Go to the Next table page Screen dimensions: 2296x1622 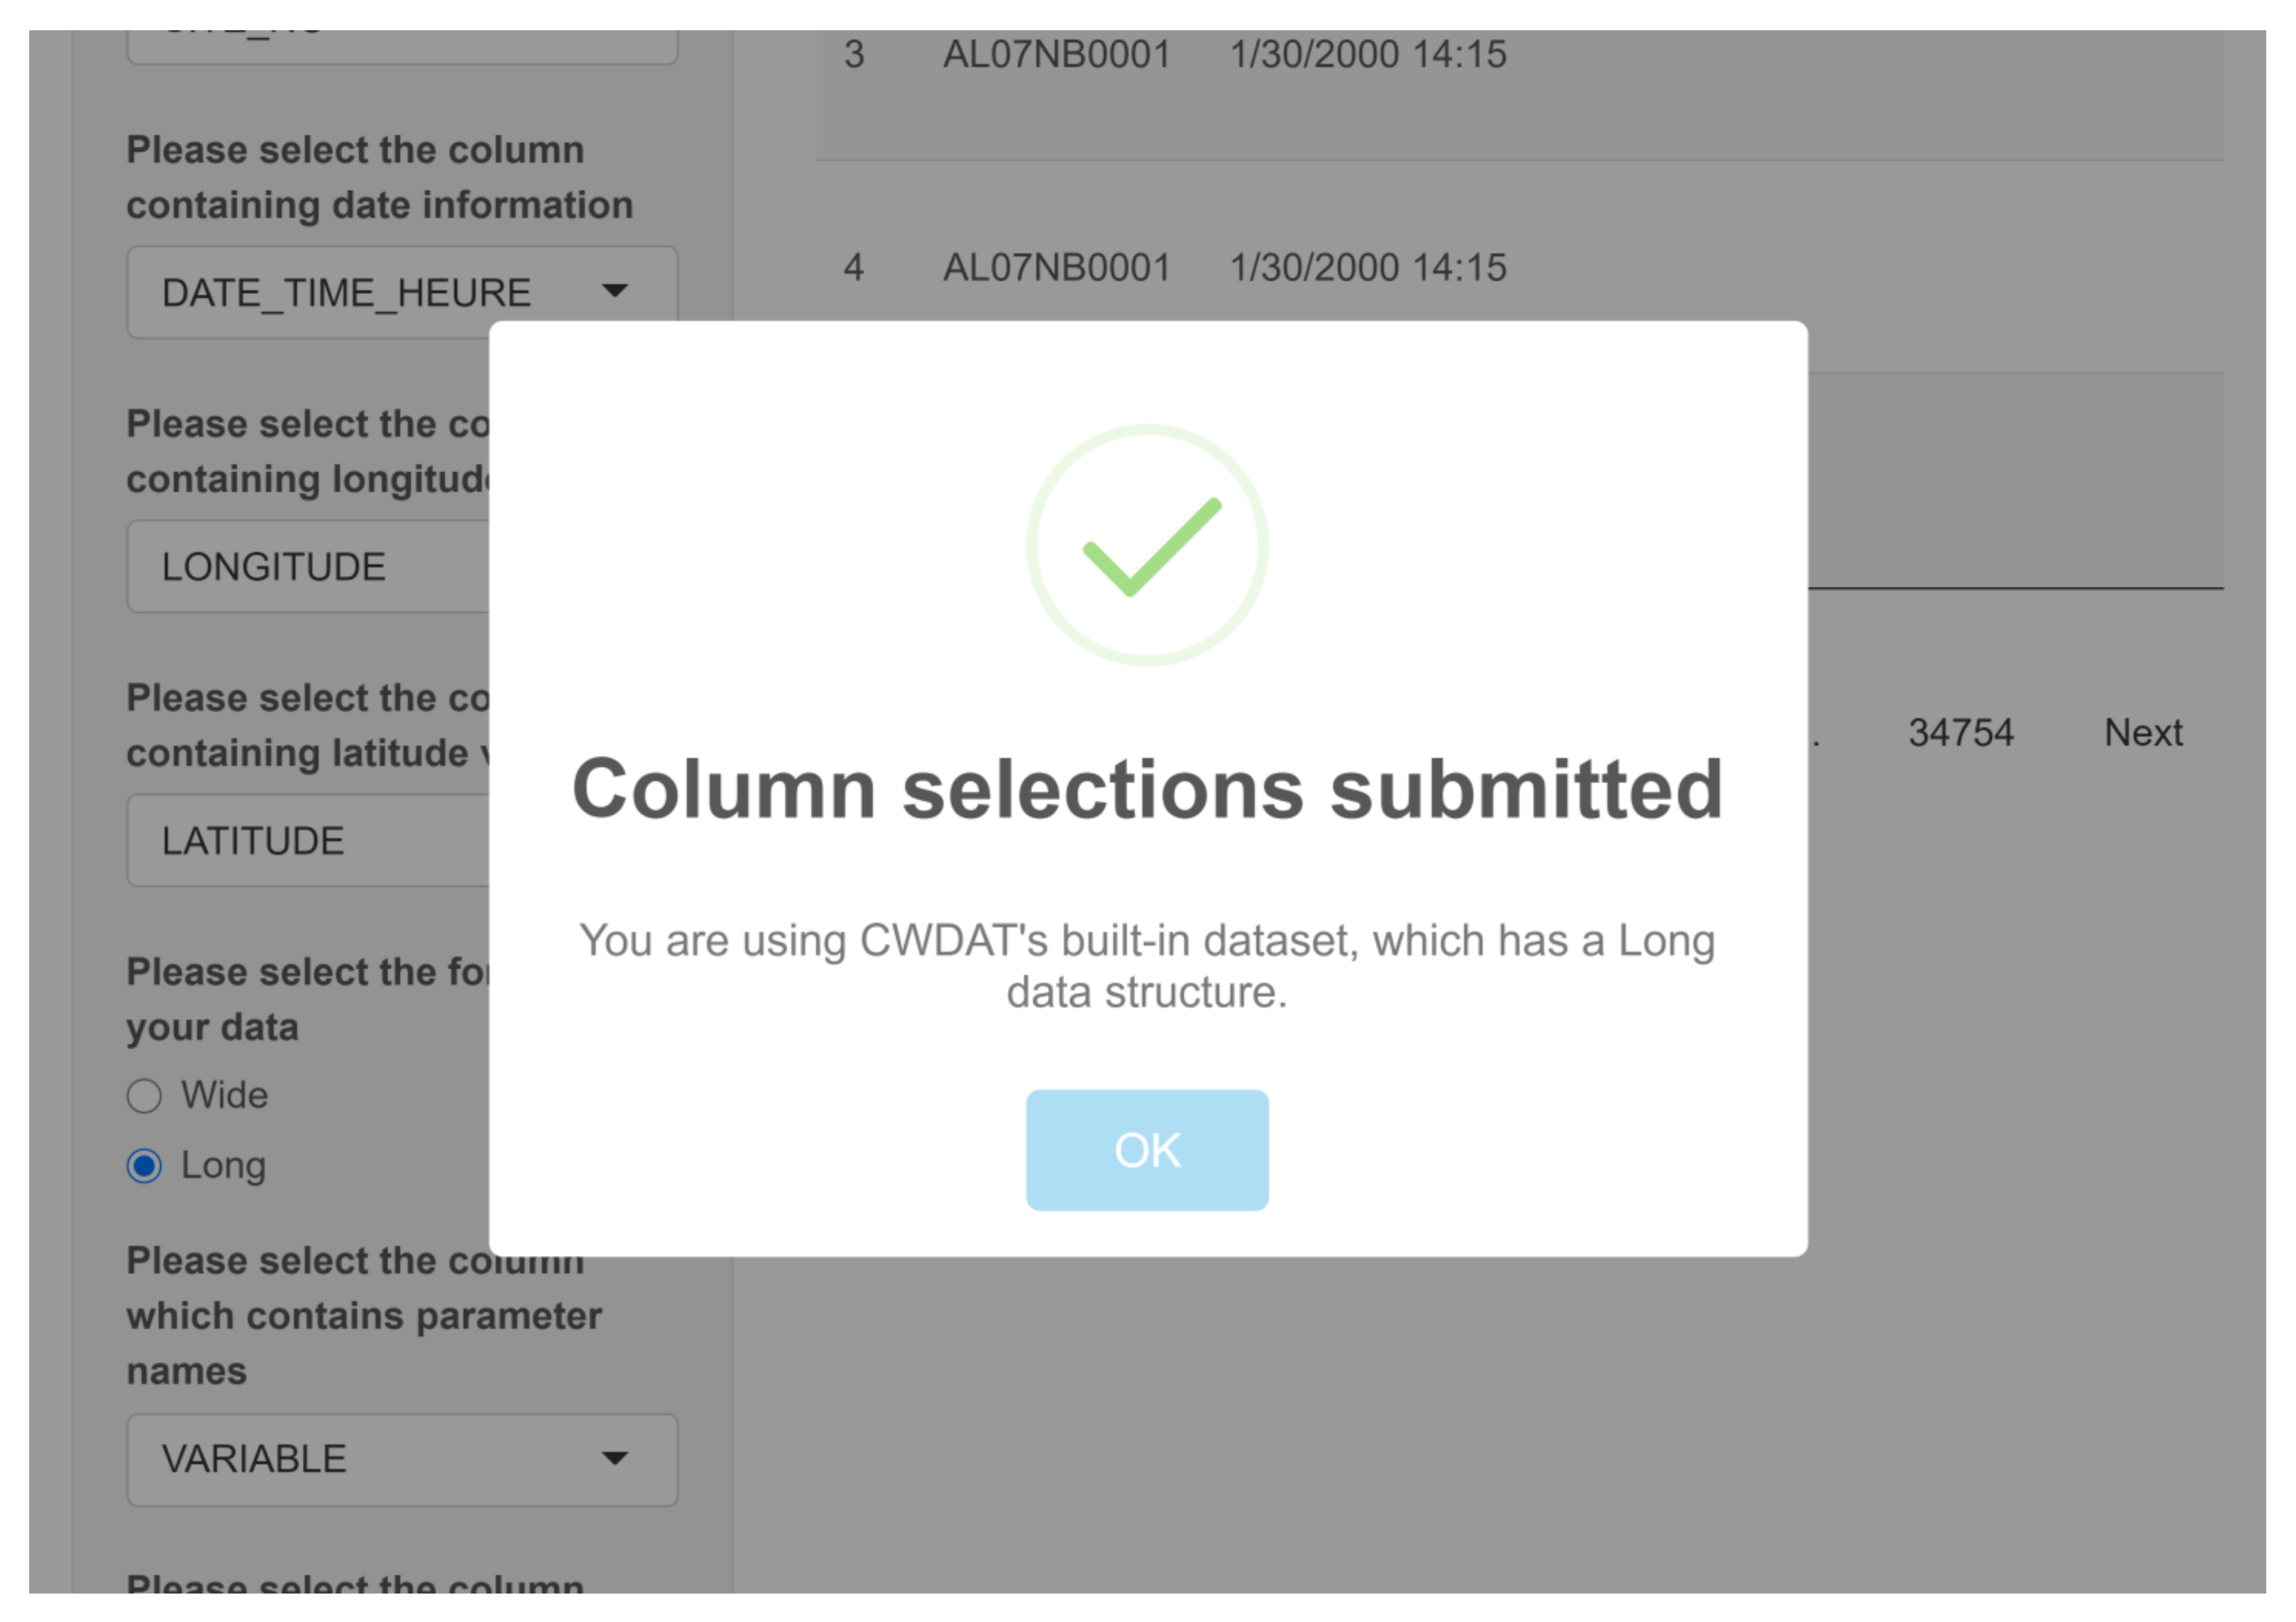coord(2142,733)
